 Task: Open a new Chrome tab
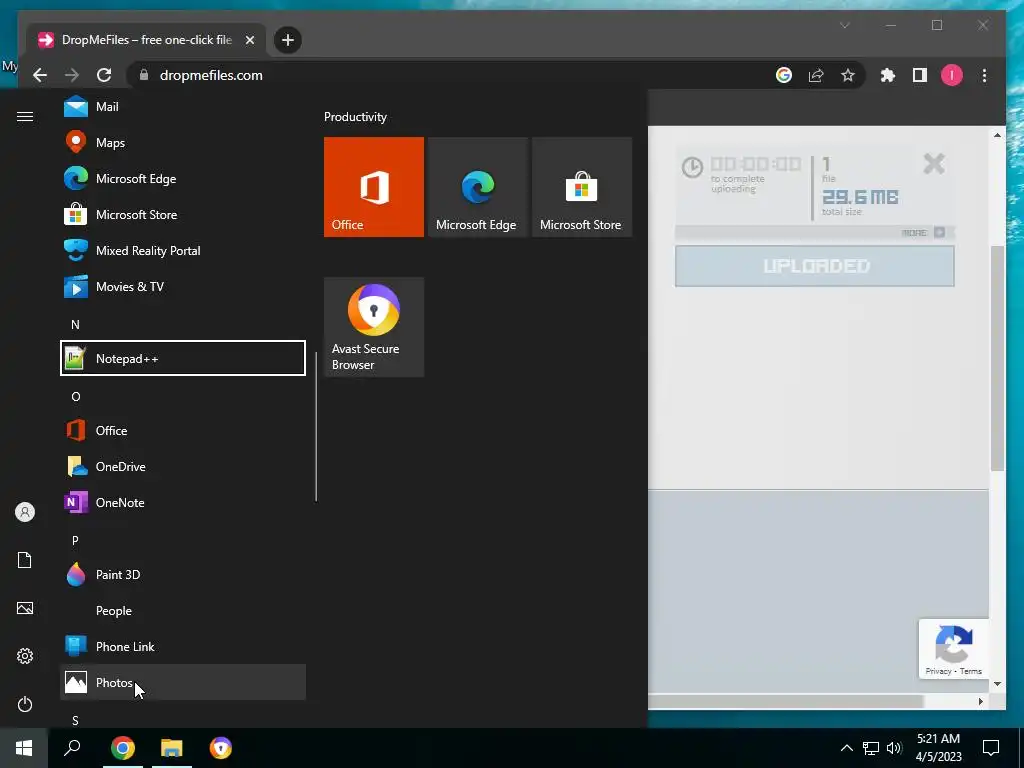pyautogui.click(x=287, y=40)
